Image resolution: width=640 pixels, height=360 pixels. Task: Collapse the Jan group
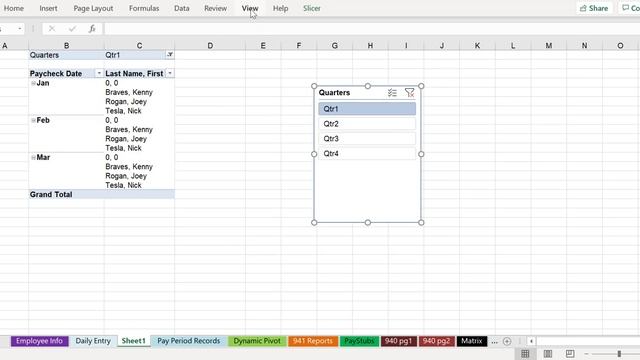click(x=33, y=83)
